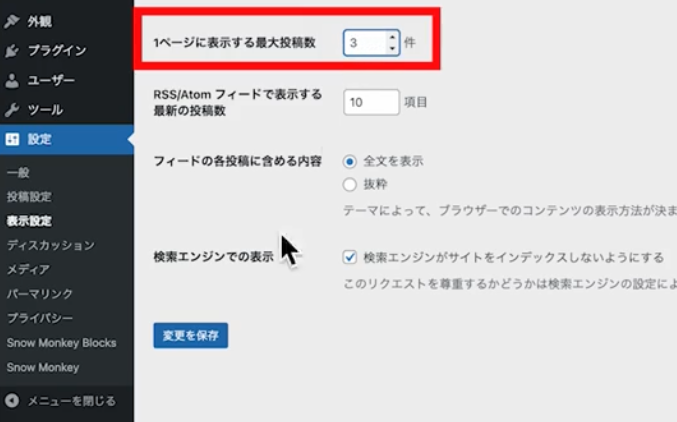Open メディア settings page
Screen dimensions: 677x422
tap(27, 269)
